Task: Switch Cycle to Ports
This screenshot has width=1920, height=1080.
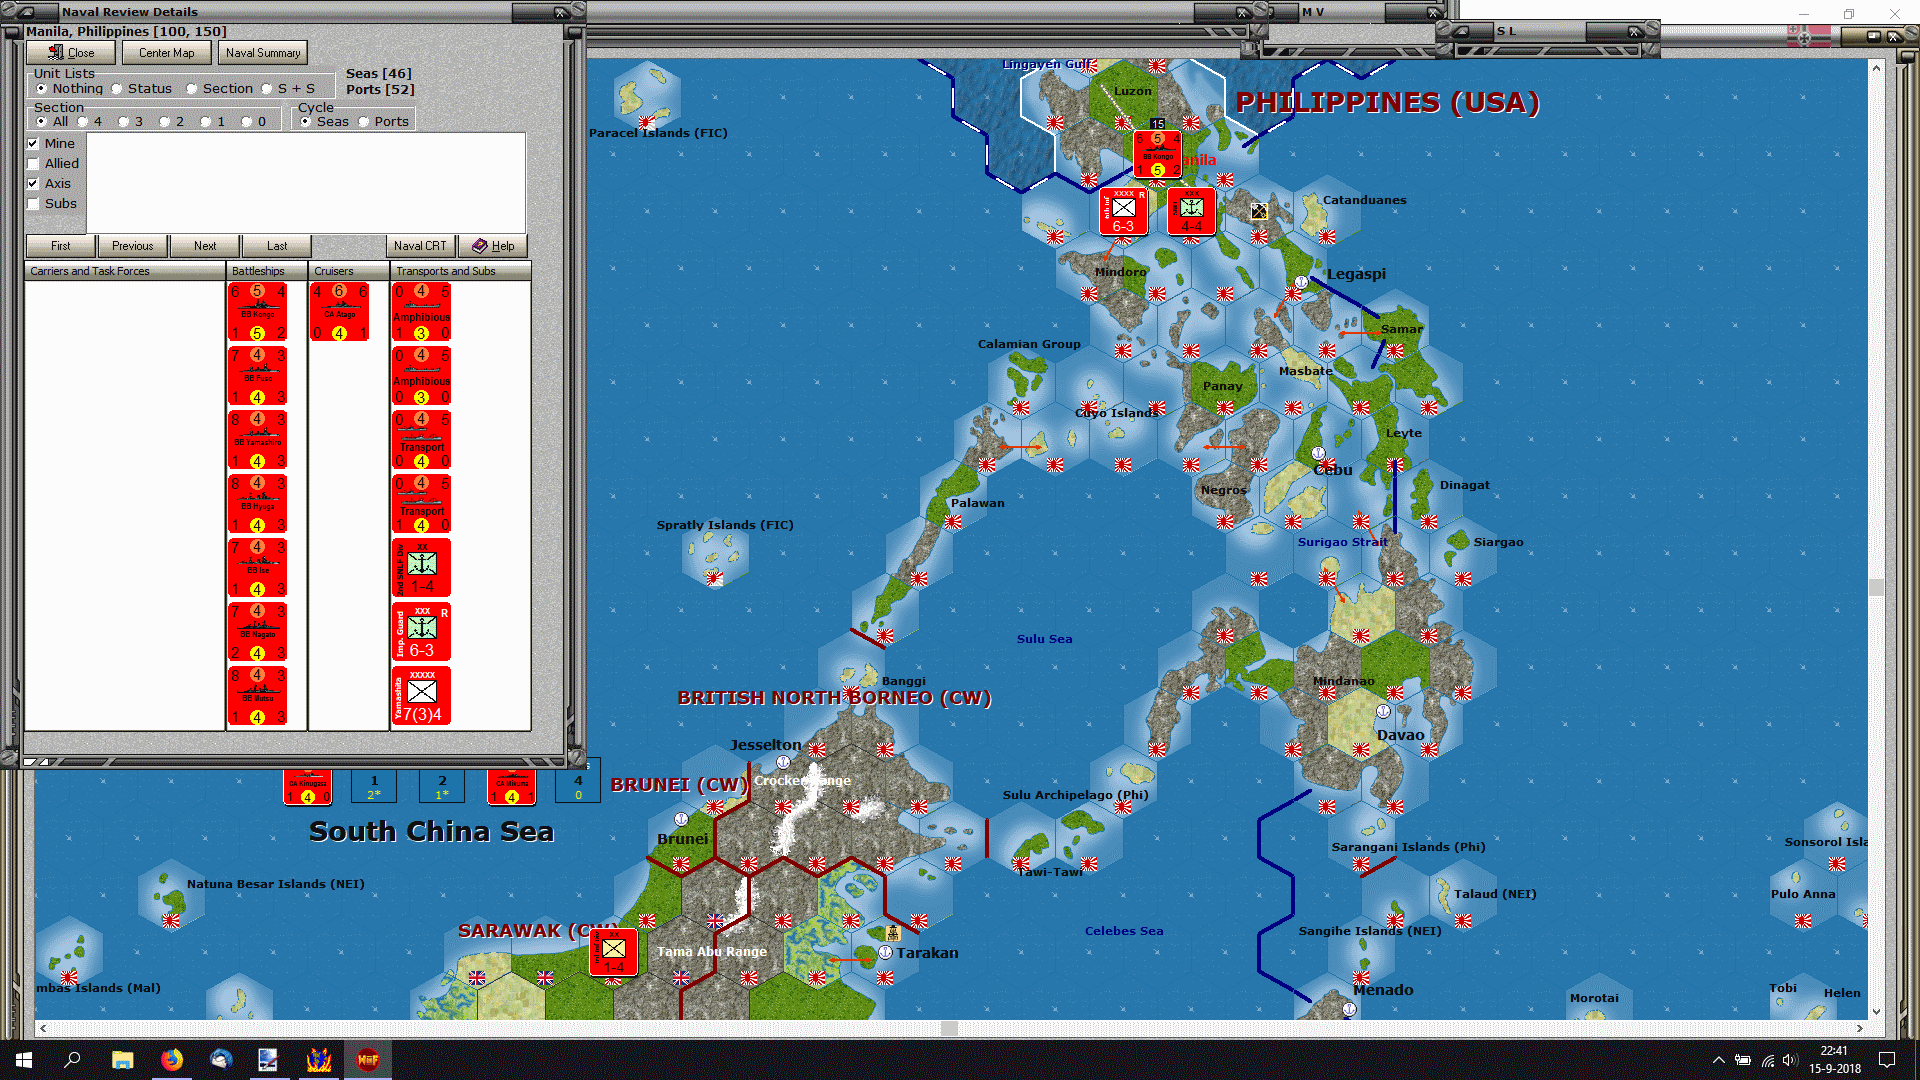Action: coord(364,122)
